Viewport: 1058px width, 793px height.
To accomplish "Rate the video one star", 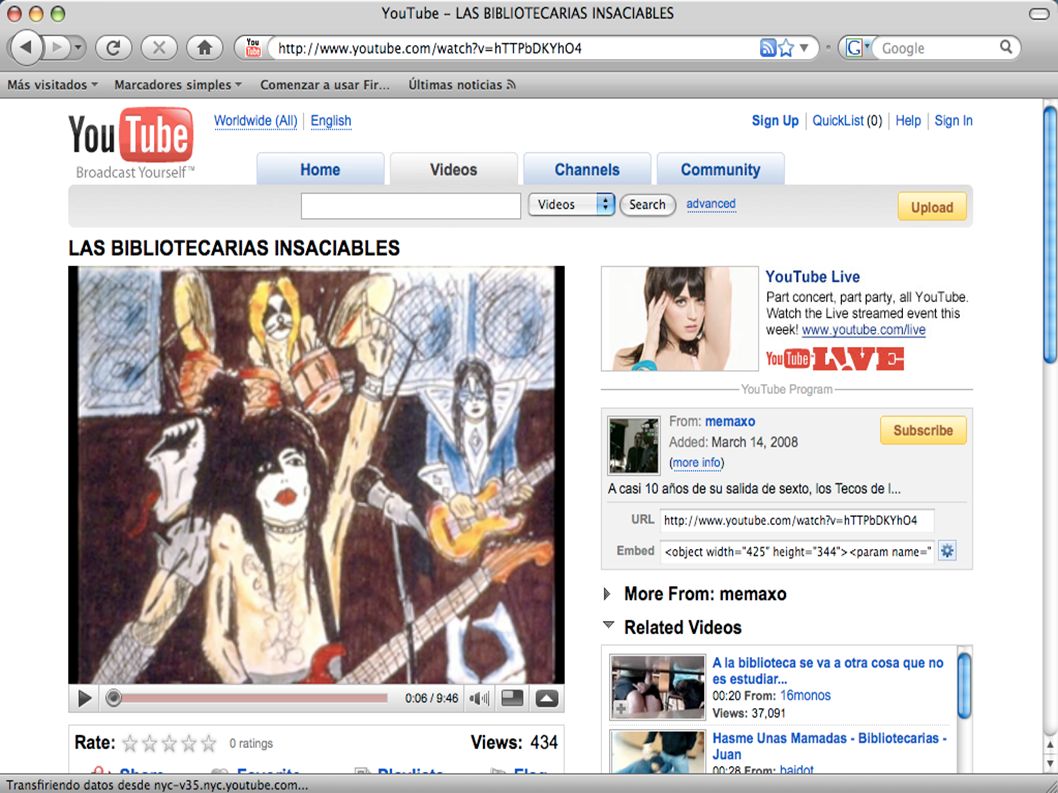I will pos(130,744).
